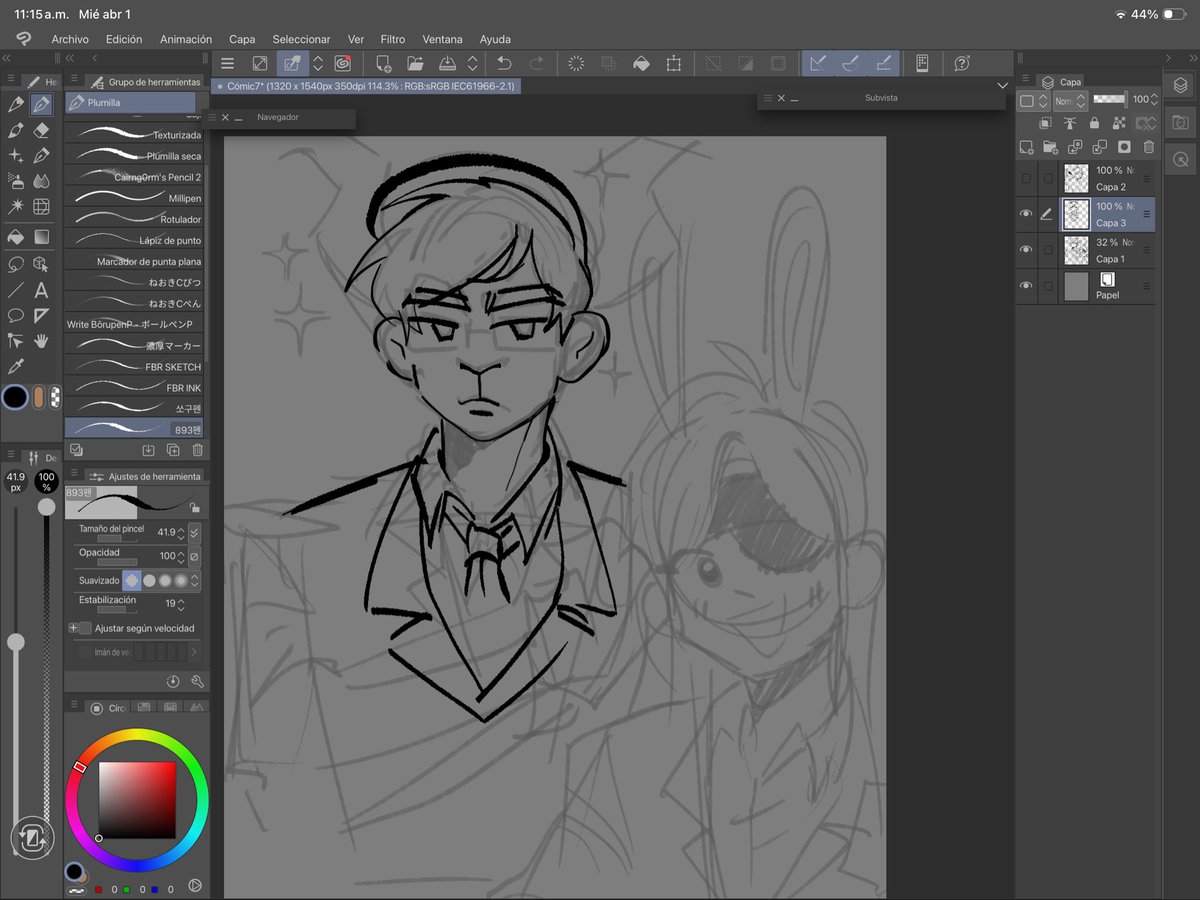
Task: Open the Edición menu
Action: [x=124, y=39]
